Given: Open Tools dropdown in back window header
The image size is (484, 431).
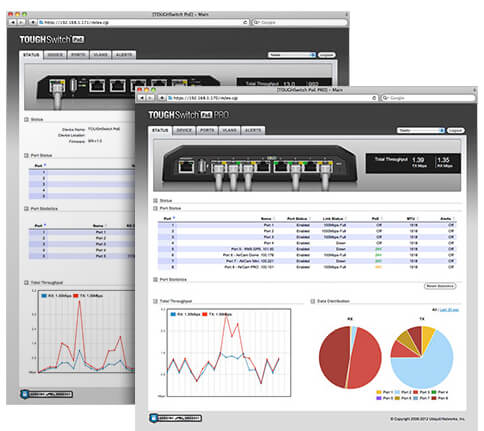Looking at the screenshot, I should [292, 55].
